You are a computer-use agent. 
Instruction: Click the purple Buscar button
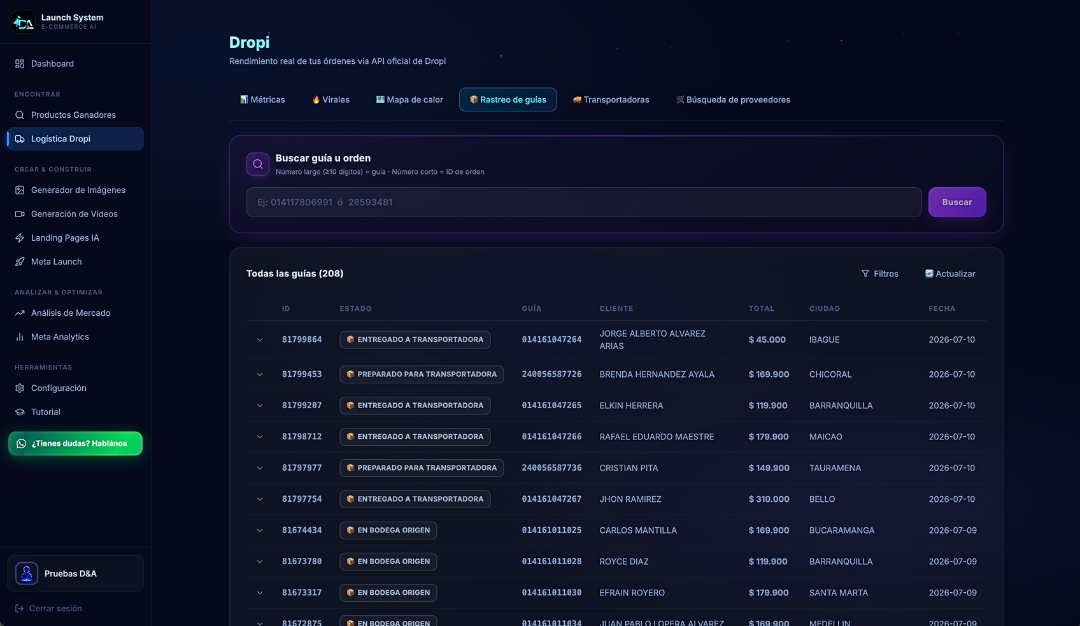957,202
